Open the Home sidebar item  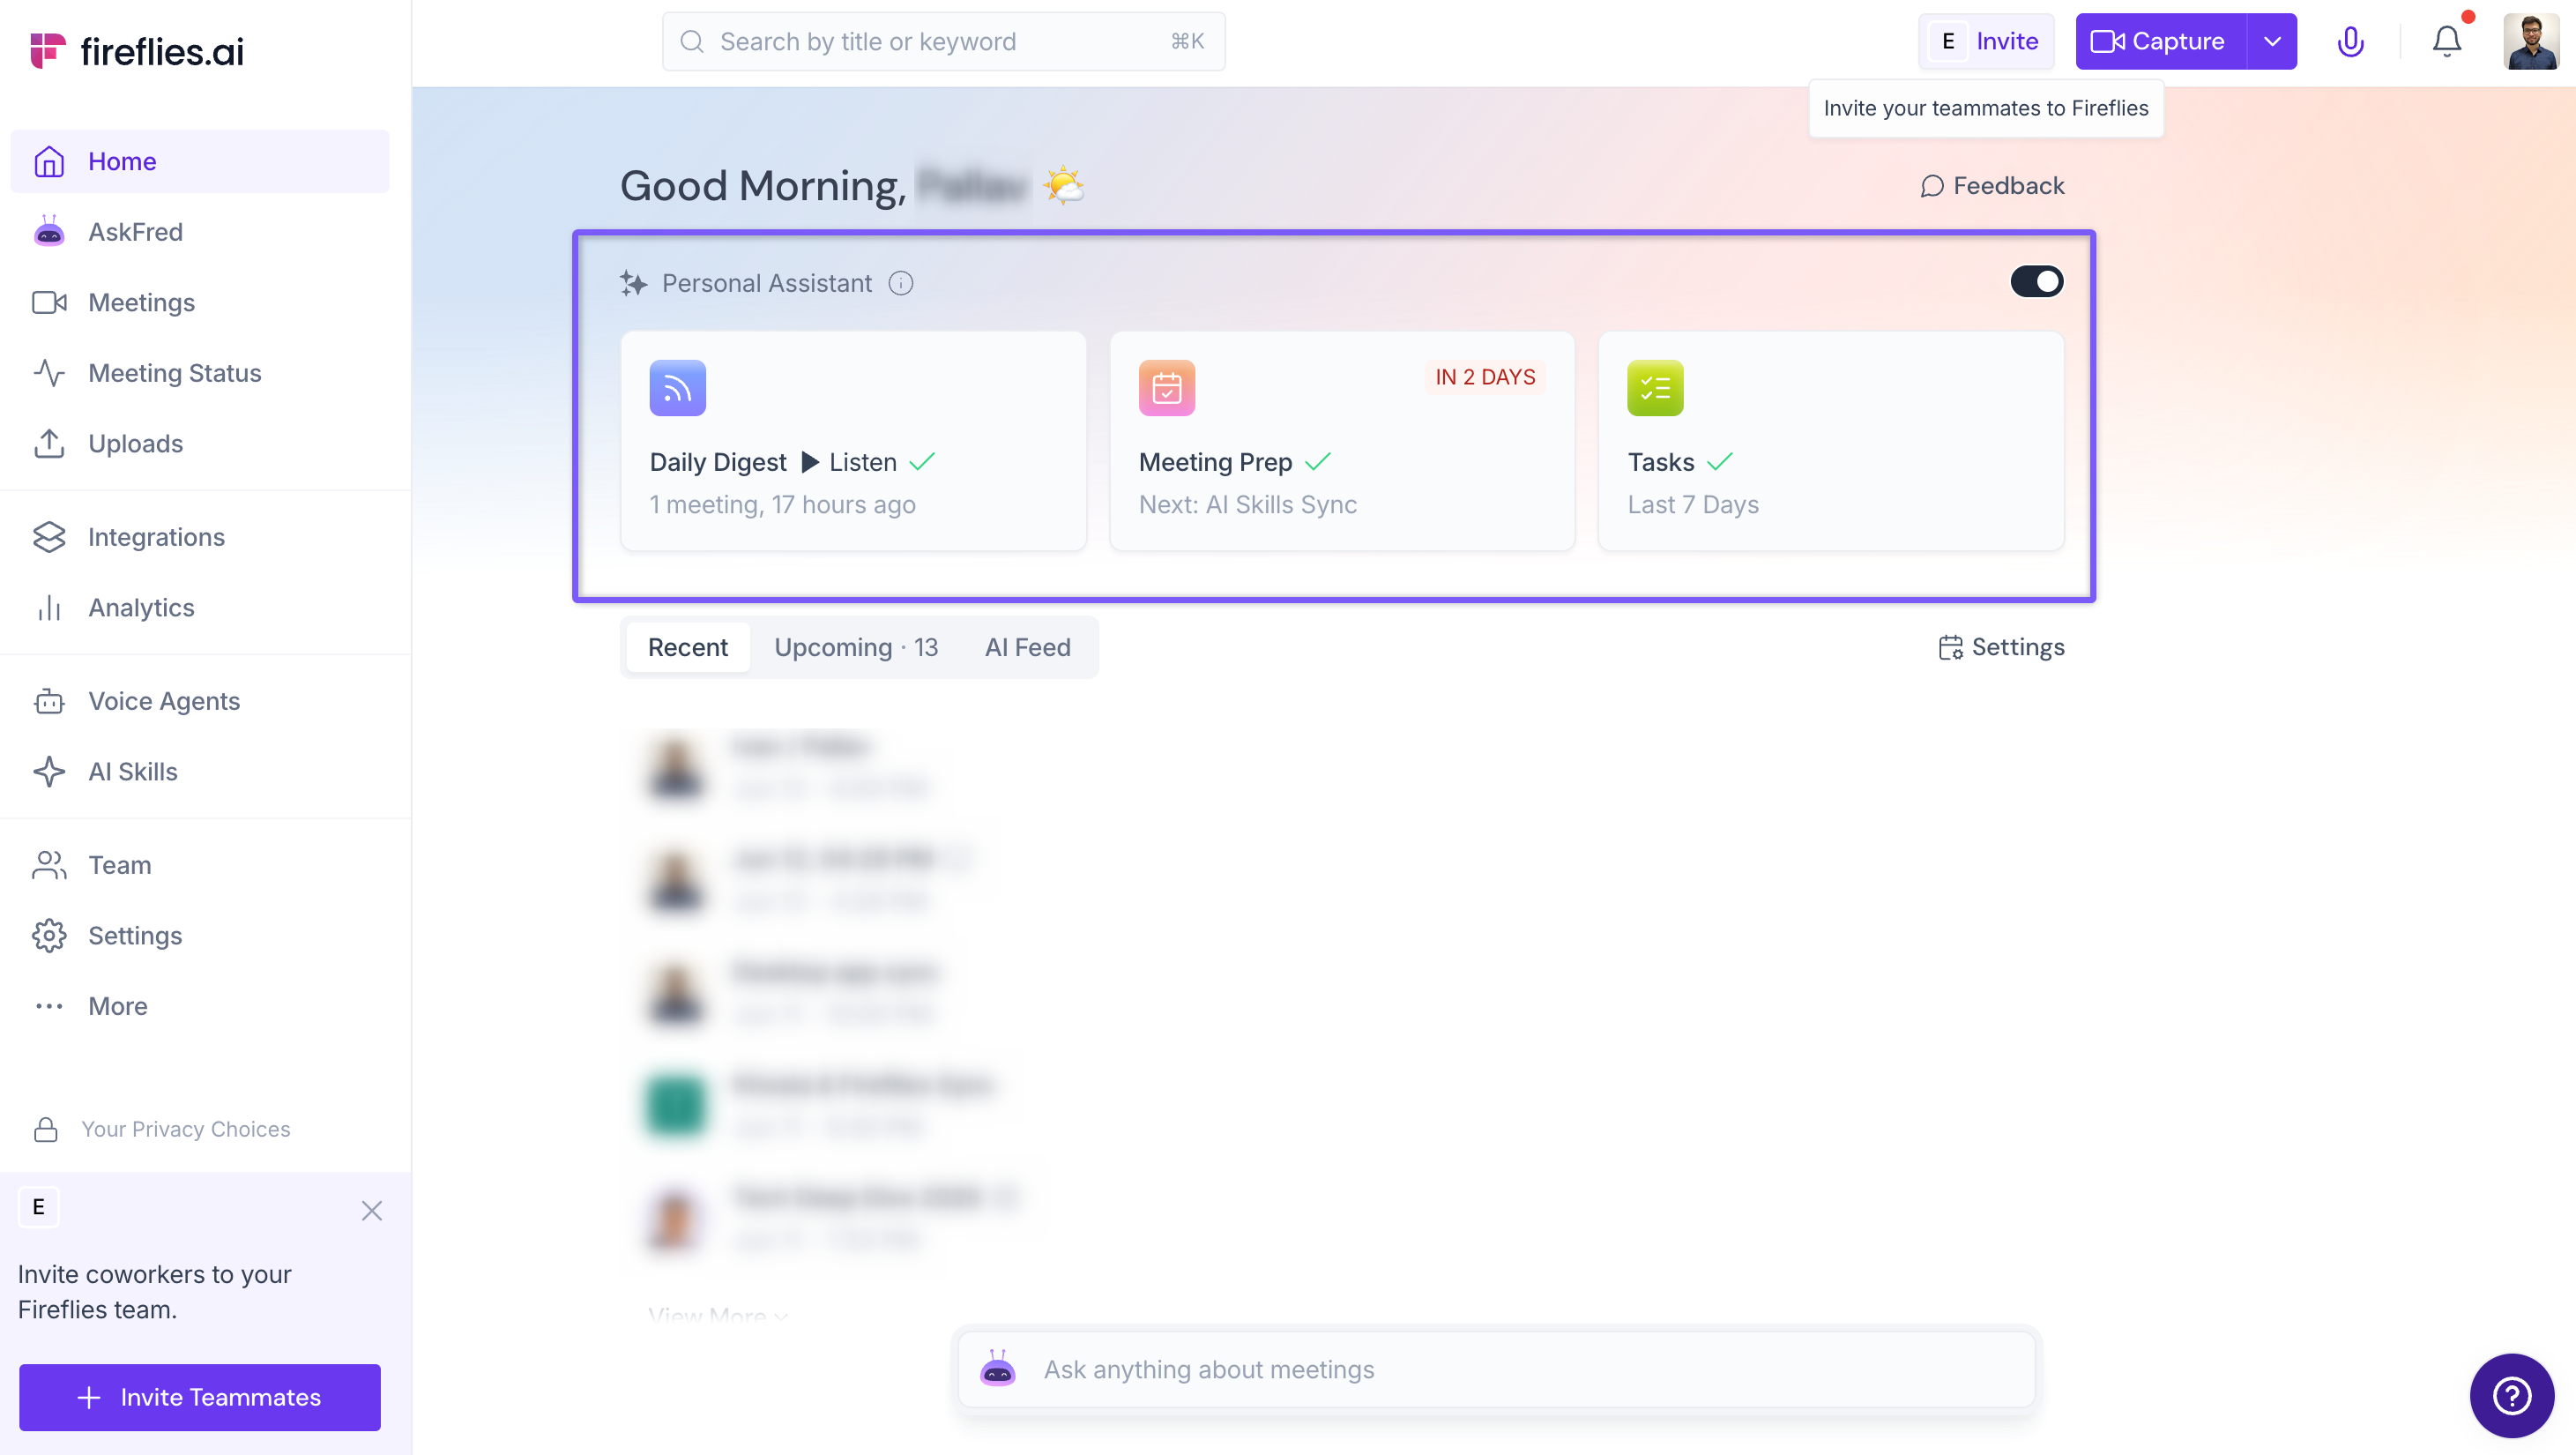coord(200,161)
